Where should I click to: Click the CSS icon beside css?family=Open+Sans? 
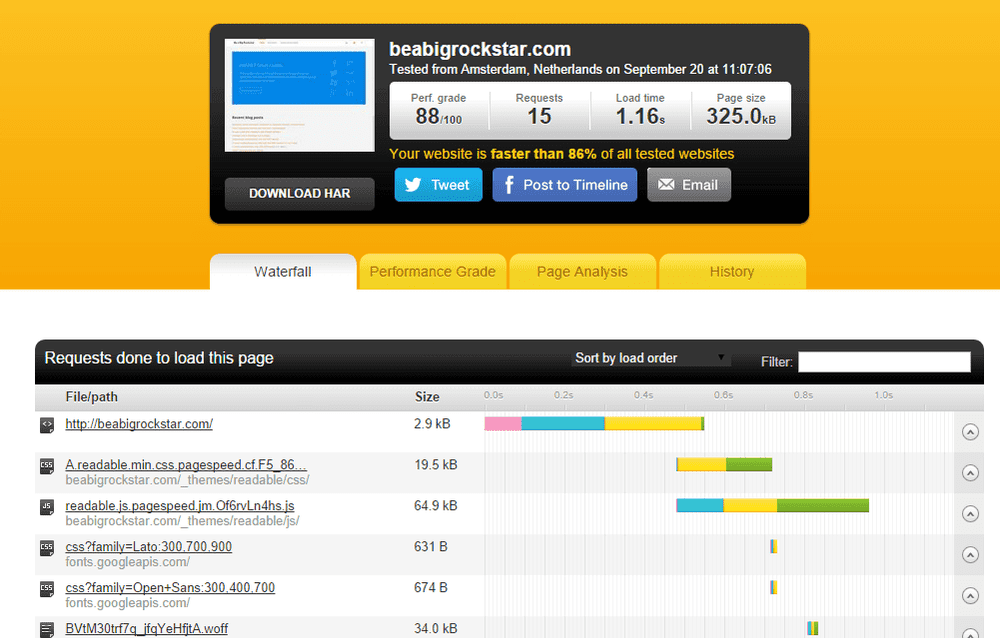tap(47, 589)
